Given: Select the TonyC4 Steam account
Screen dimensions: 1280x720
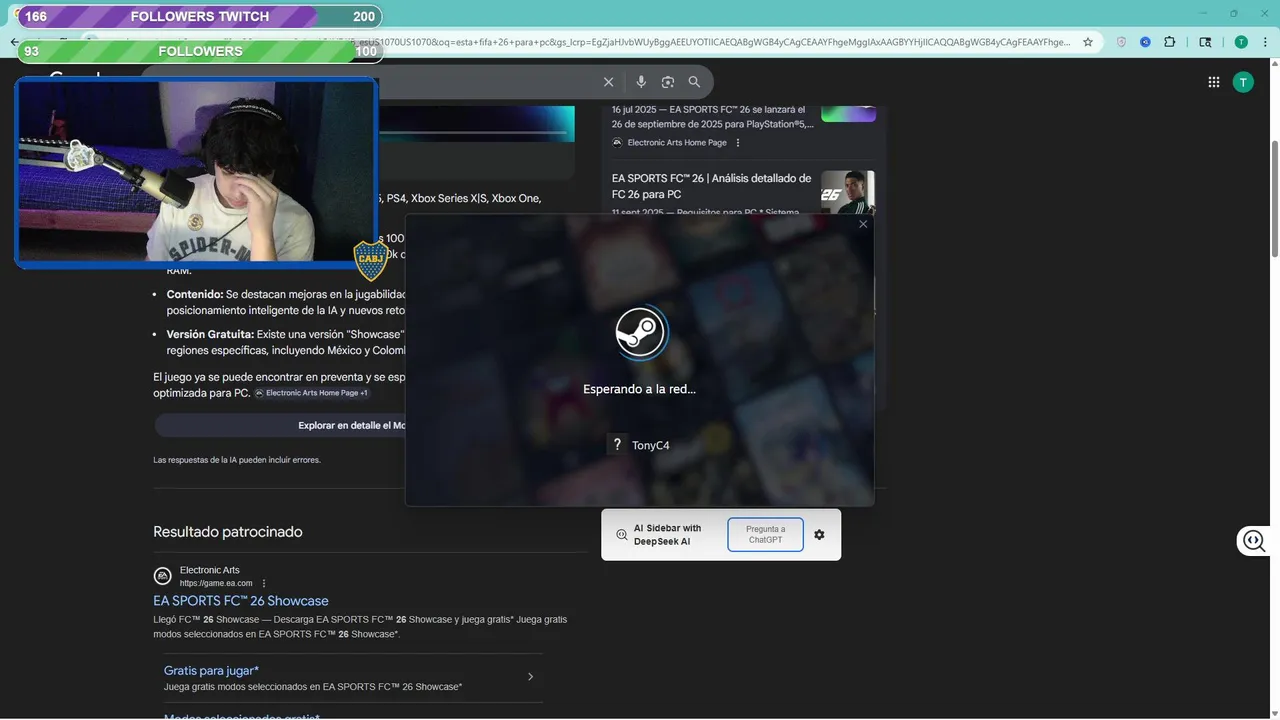Looking at the screenshot, I should (640, 445).
